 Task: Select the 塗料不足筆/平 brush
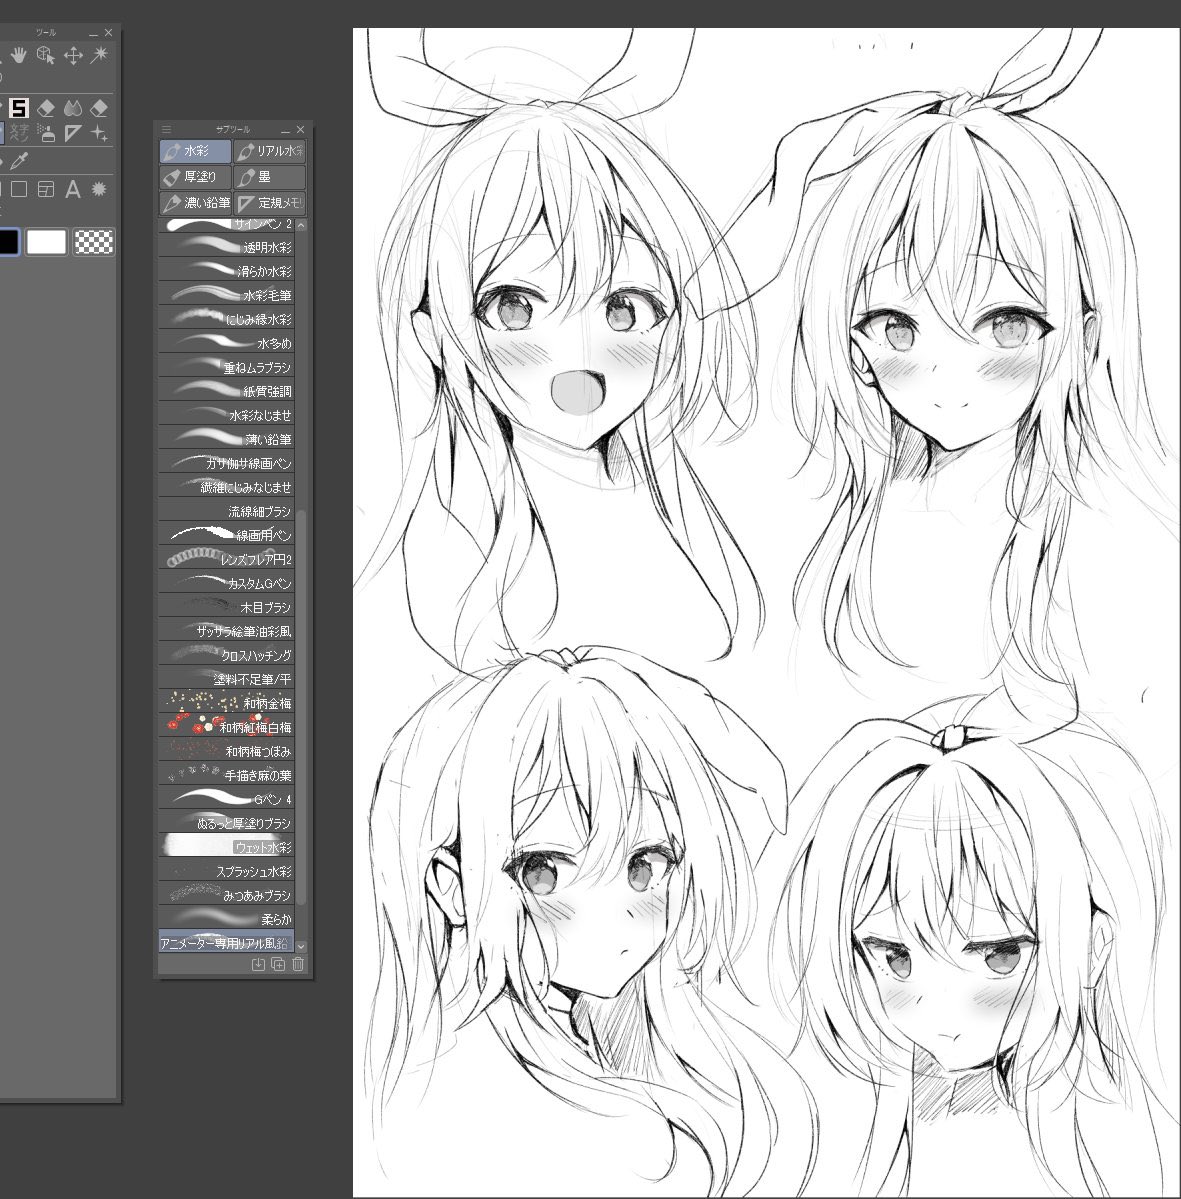tap(226, 679)
